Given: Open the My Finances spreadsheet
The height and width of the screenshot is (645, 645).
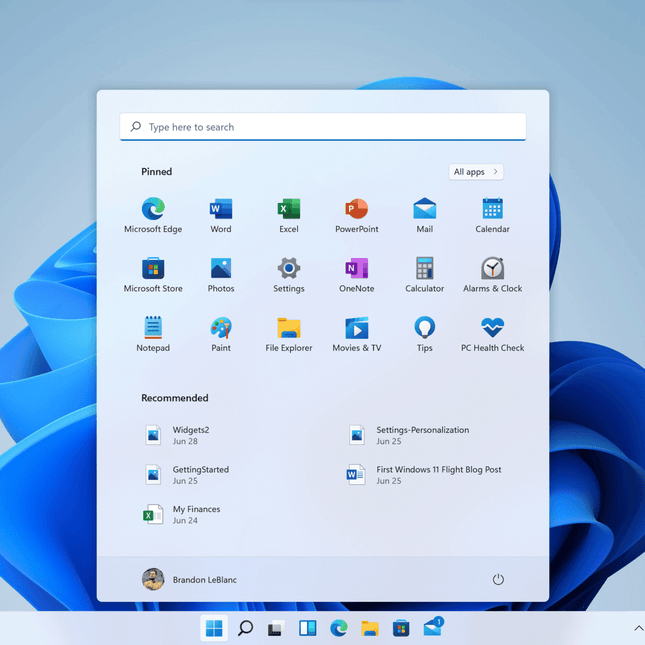Looking at the screenshot, I should pyautogui.click(x=182, y=514).
